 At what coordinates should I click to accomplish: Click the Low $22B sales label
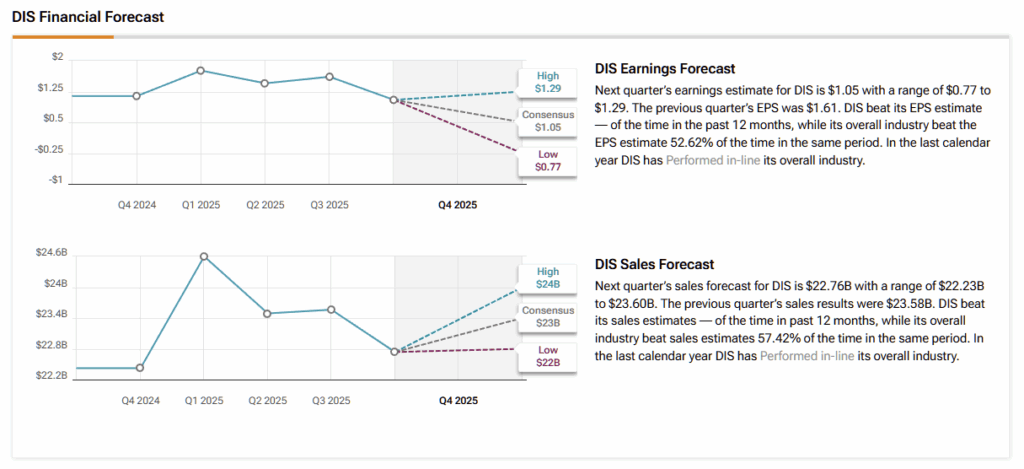547,355
